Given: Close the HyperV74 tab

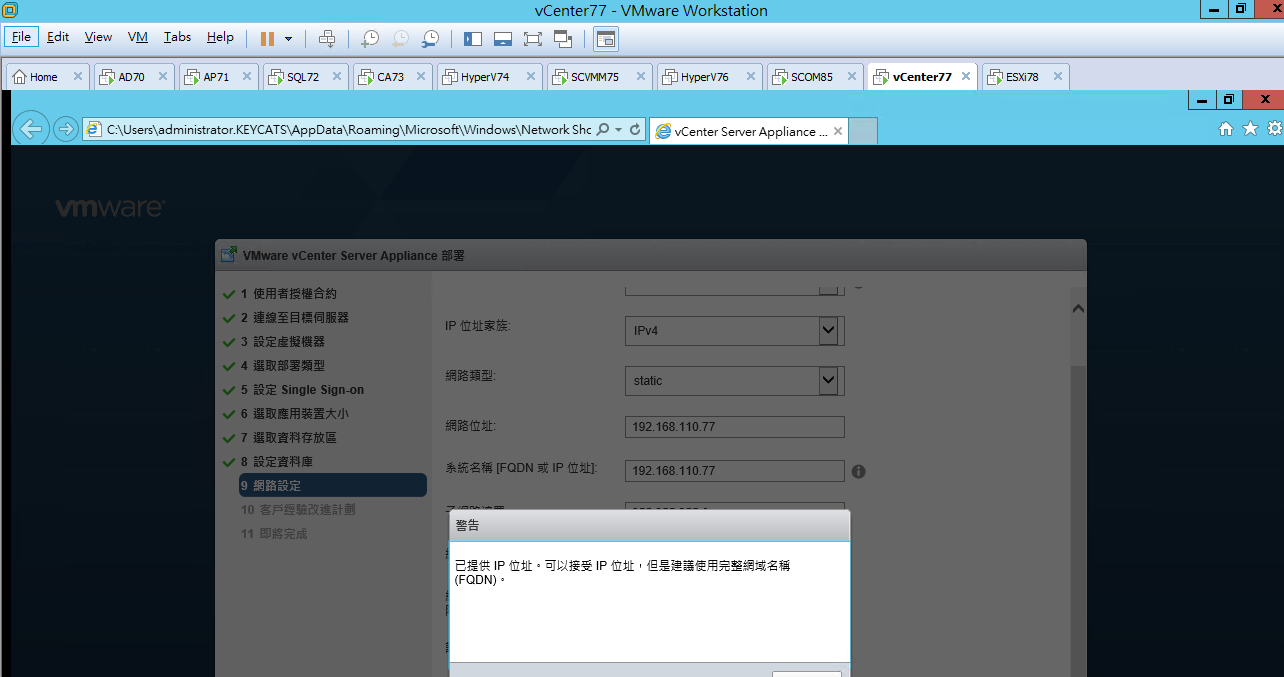Looking at the screenshot, I should [531, 77].
